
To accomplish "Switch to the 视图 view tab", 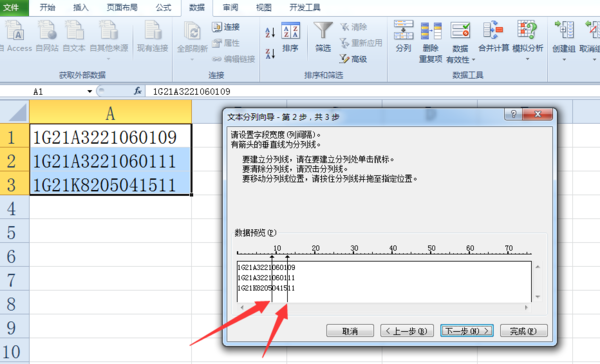I will pyautogui.click(x=264, y=7).
